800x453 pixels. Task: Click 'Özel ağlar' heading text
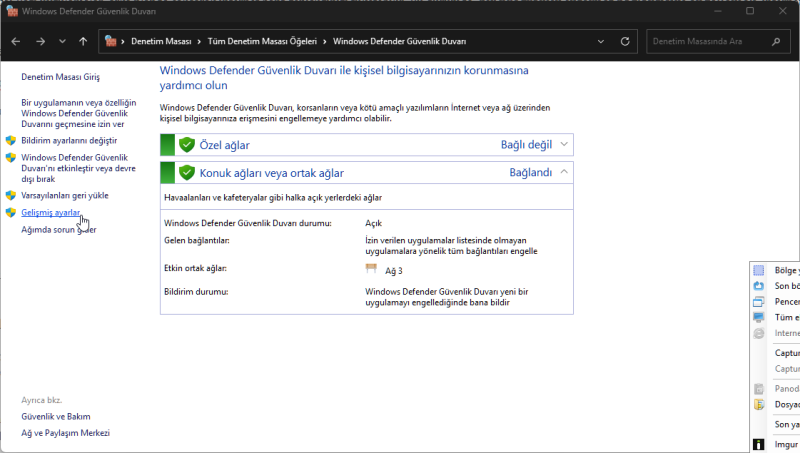224,145
